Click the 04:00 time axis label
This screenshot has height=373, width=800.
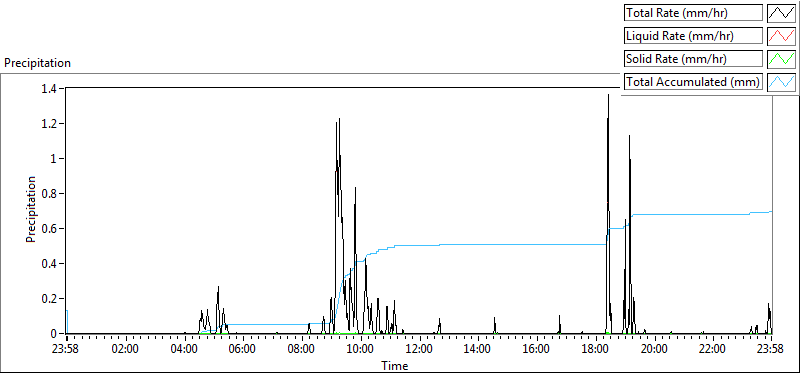184,350
